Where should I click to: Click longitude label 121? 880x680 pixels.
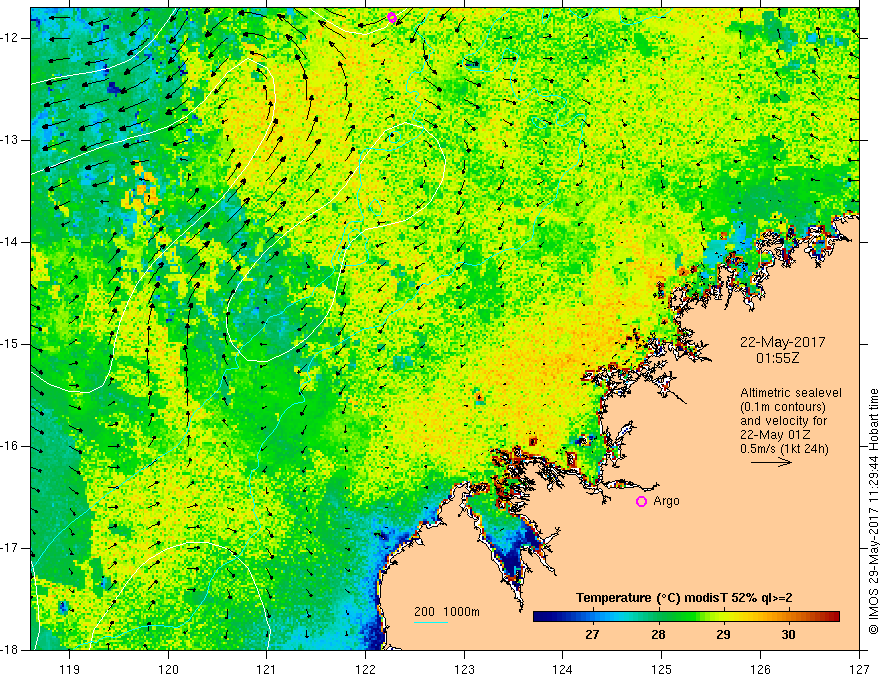click(266, 669)
